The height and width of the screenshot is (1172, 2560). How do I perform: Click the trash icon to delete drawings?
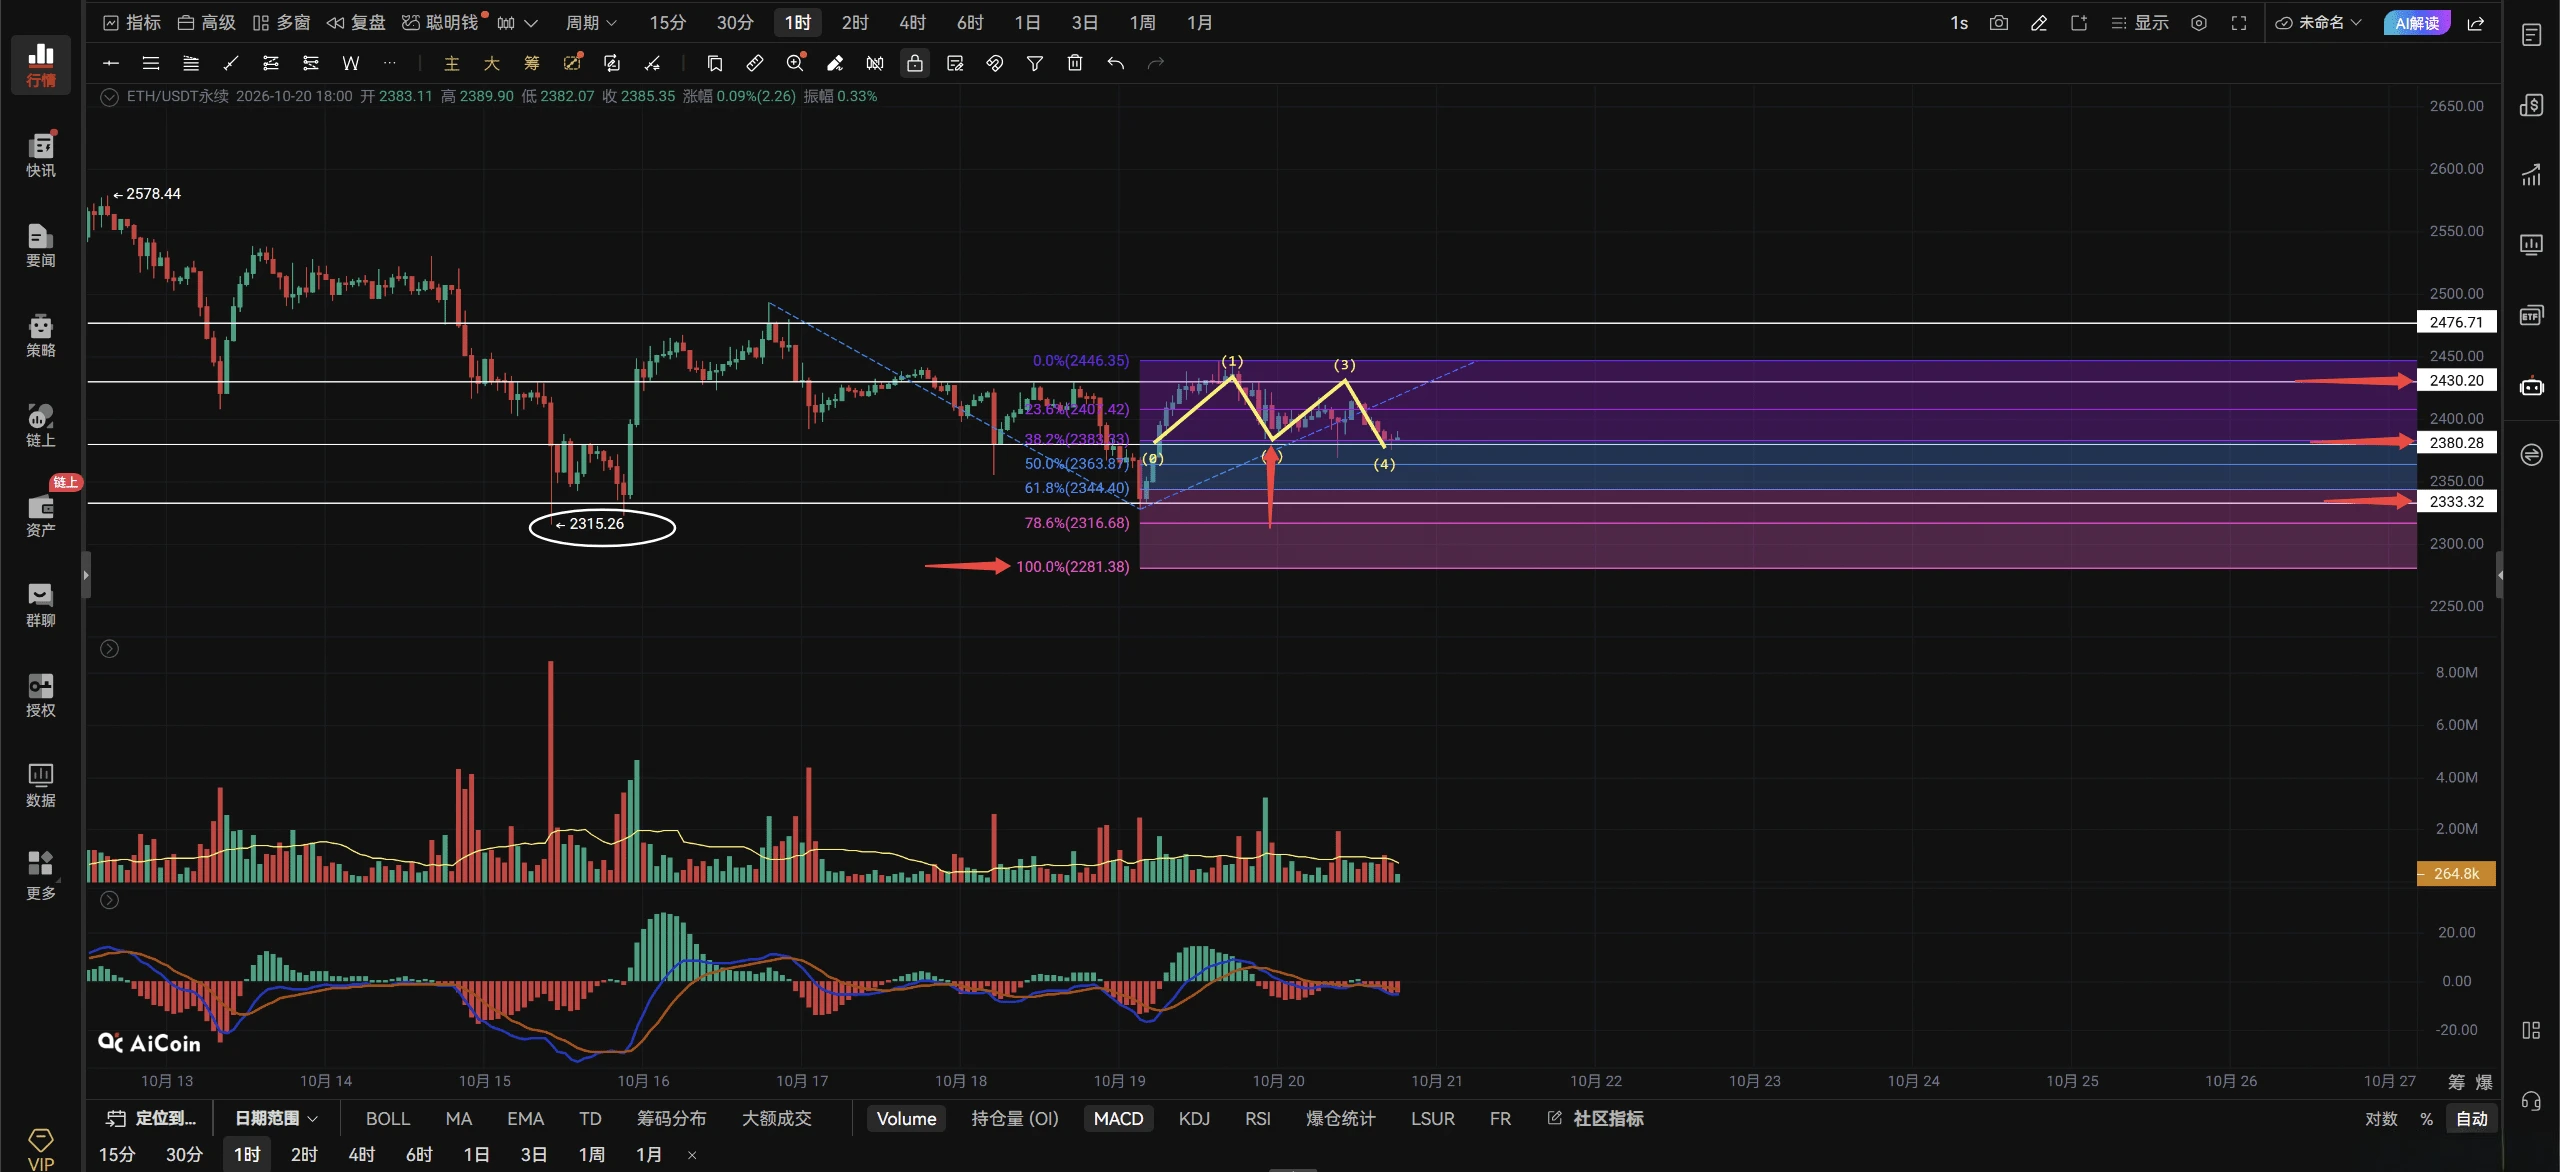click(1075, 63)
